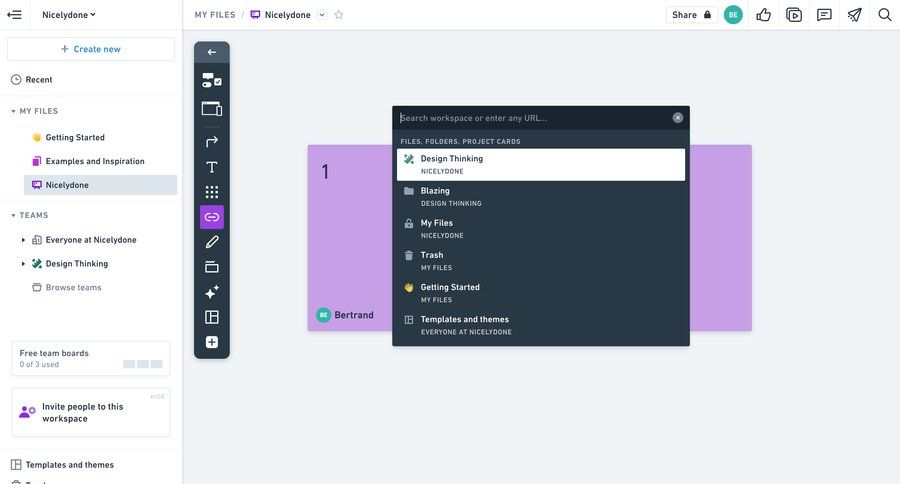Click the Nicelydone breadcrumb title
Screen dimensions: 900x484
(x=287, y=15)
